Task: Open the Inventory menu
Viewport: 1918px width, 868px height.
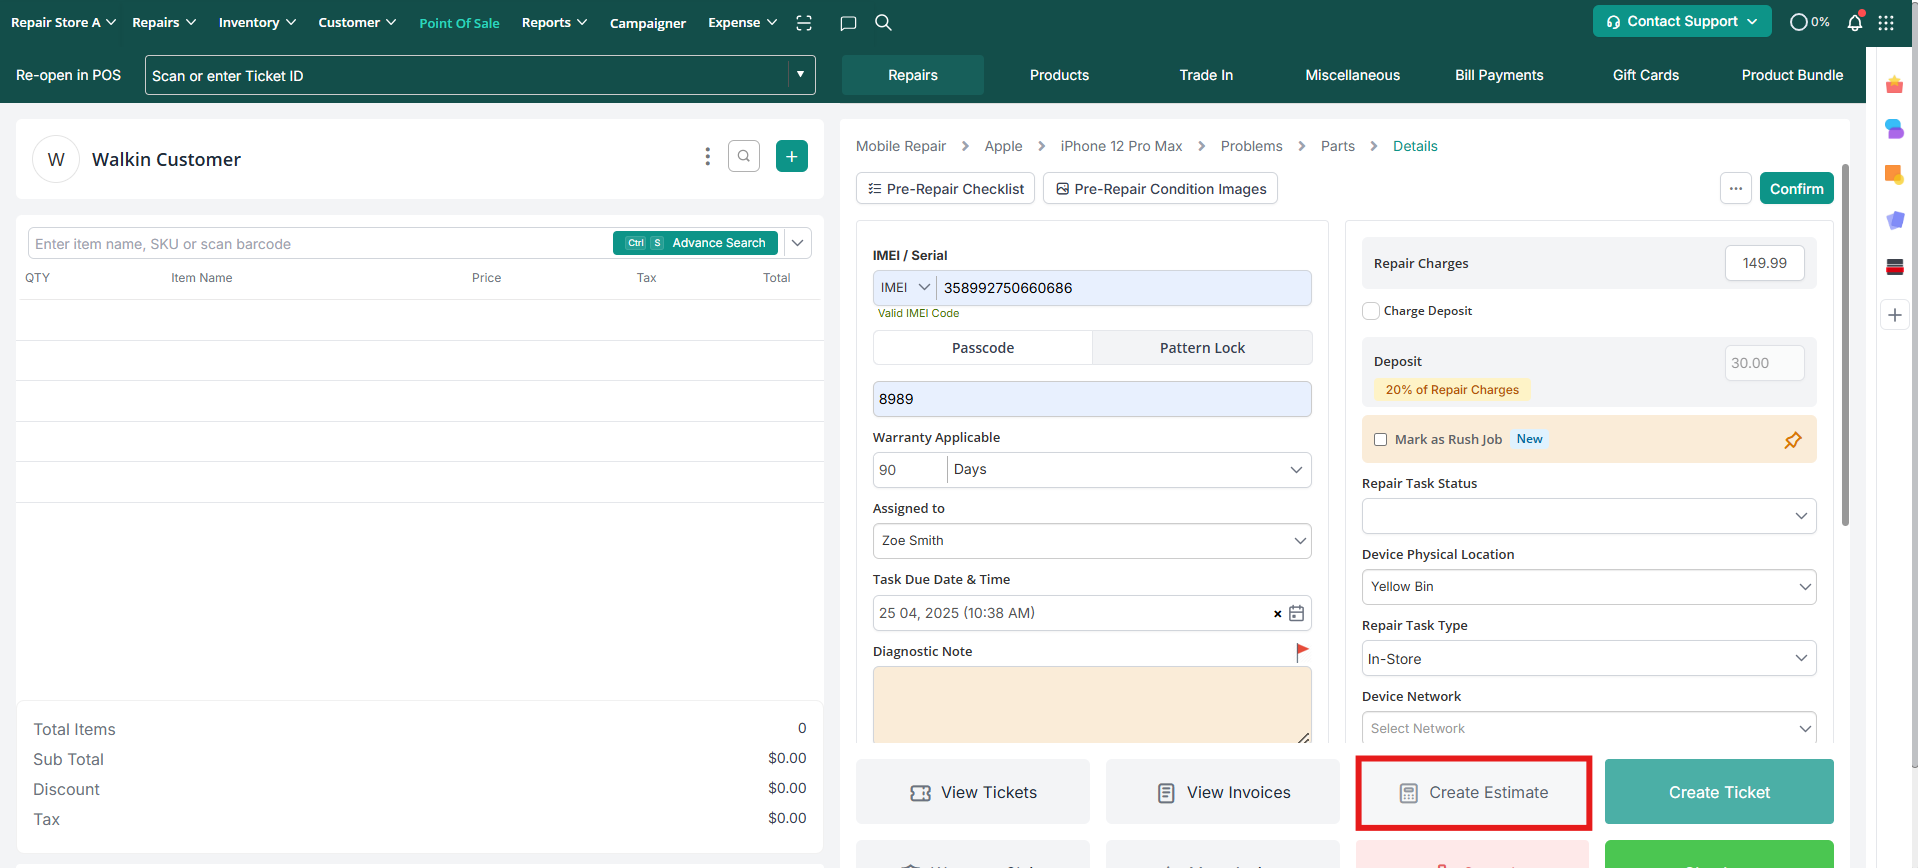Action: 257,22
